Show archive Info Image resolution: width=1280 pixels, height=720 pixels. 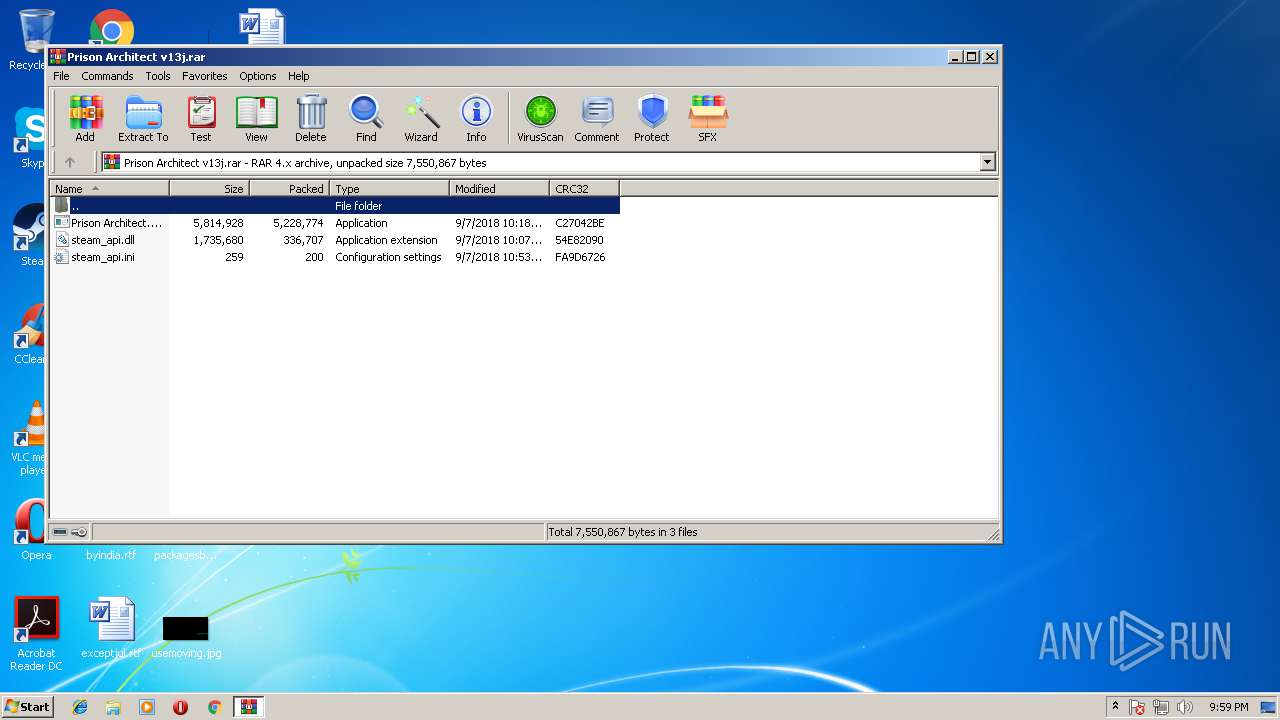point(476,119)
